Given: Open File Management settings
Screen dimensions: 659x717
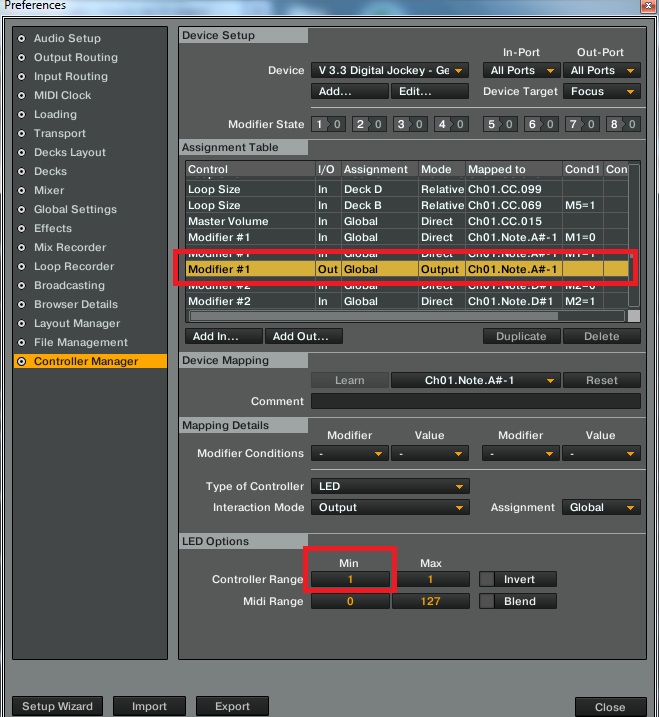Looking at the screenshot, I should [x=80, y=342].
